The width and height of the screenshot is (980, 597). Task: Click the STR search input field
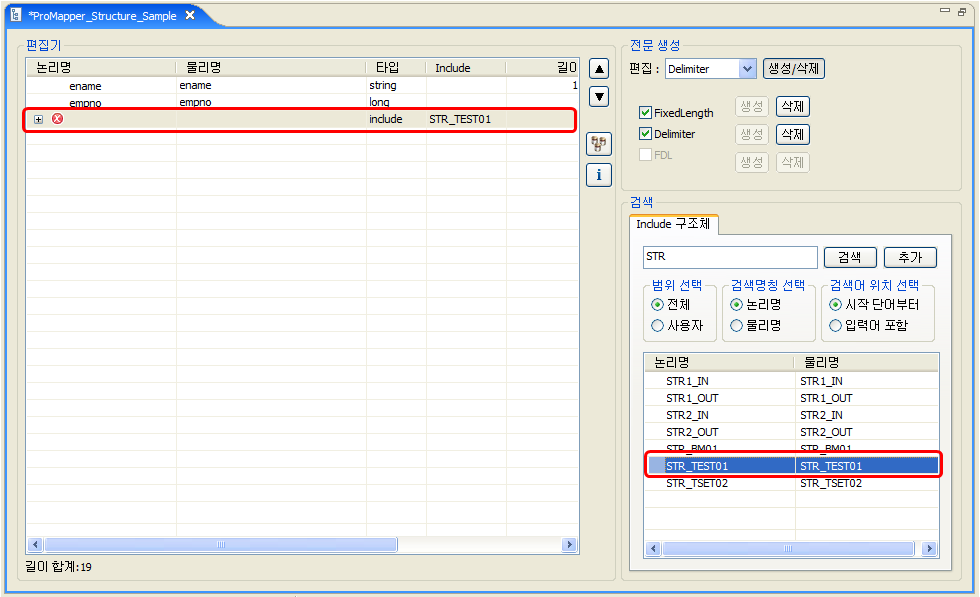click(730, 257)
